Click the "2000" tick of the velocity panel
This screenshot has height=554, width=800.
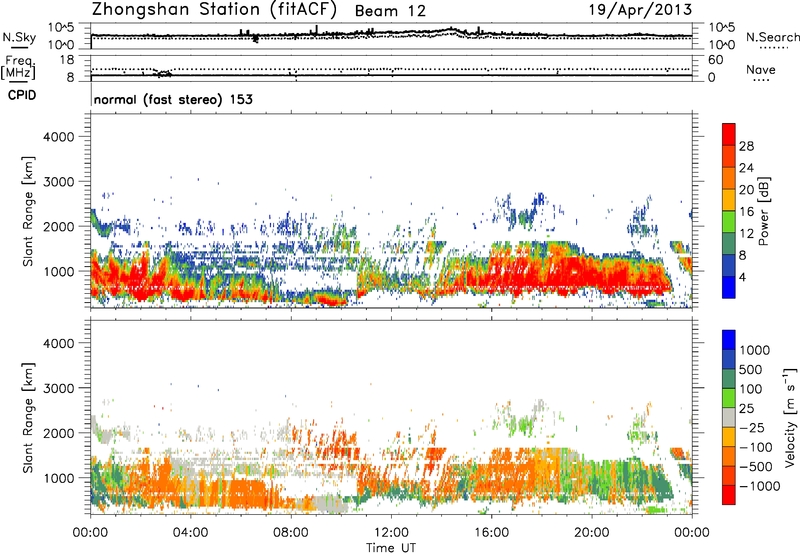58,433
